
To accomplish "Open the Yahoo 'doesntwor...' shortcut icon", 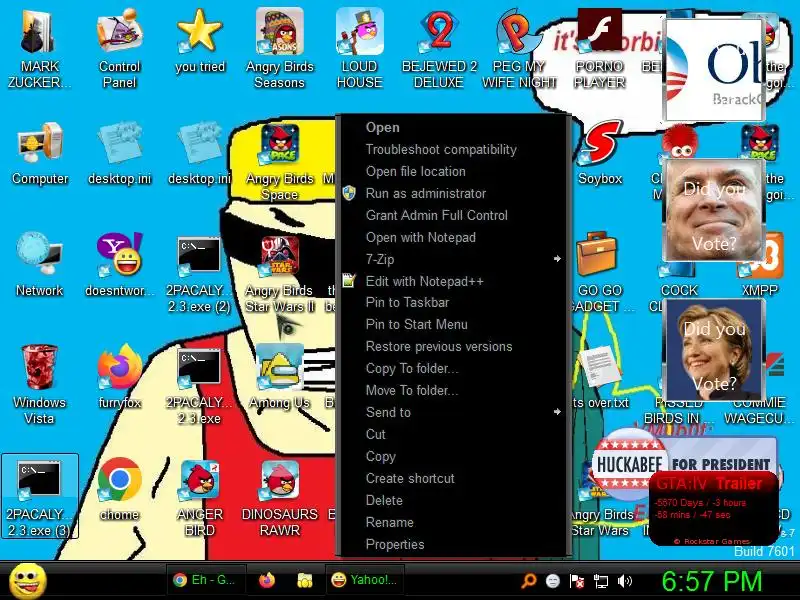I will pos(119,265).
